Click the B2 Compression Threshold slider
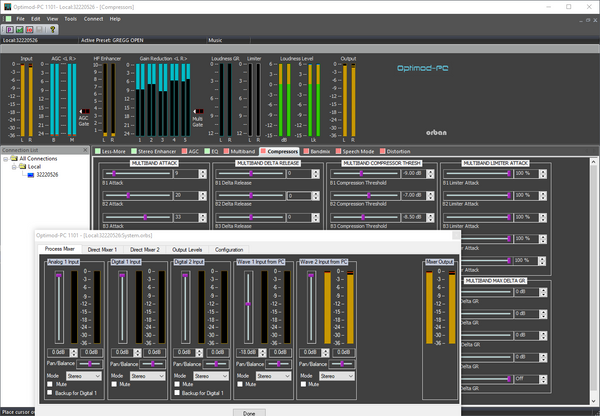The image size is (600, 416). pos(365,195)
